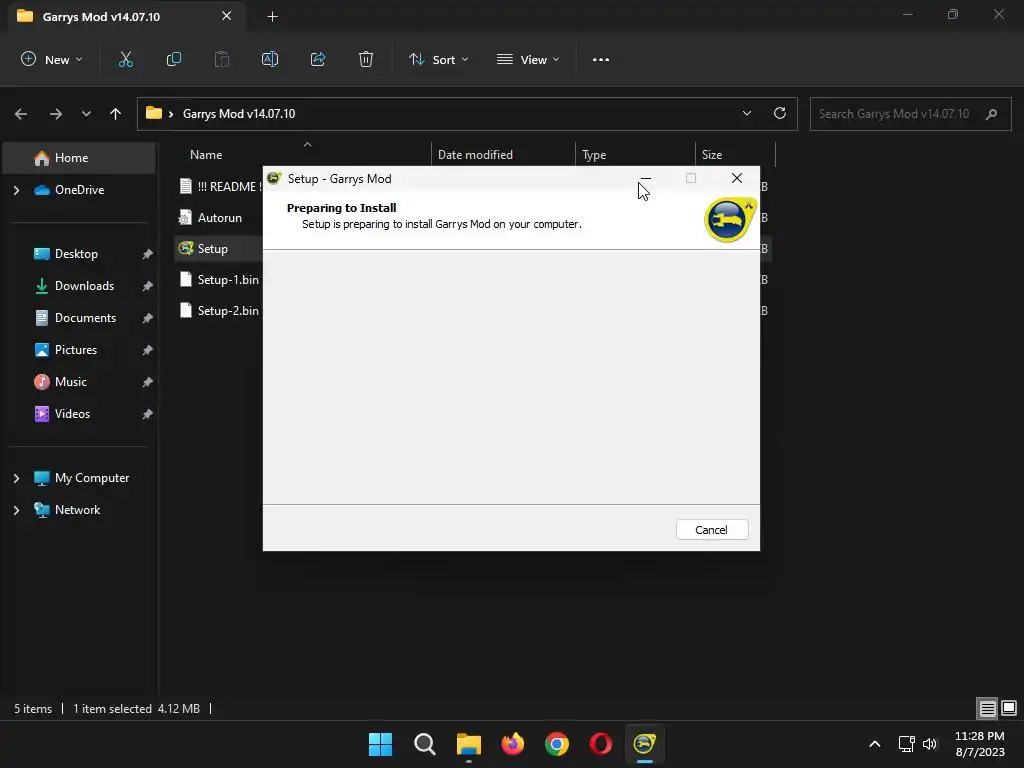Switch to details view icon in status bar
The image size is (1024, 768).
(987, 708)
